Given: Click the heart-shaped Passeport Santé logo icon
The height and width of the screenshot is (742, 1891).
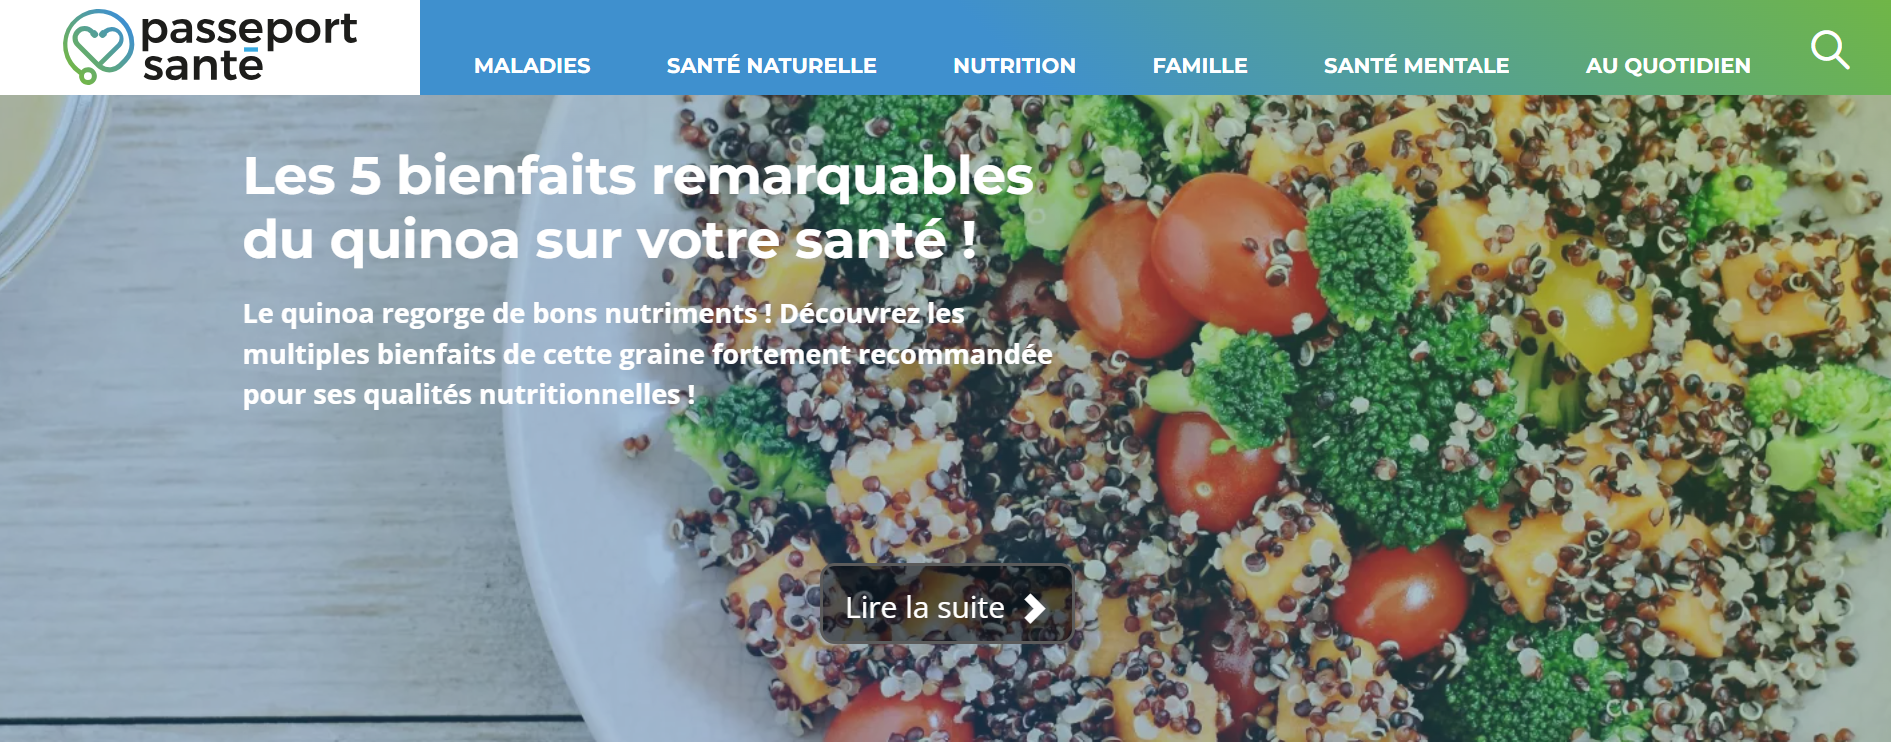Looking at the screenshot, I should tap(98, 46).
